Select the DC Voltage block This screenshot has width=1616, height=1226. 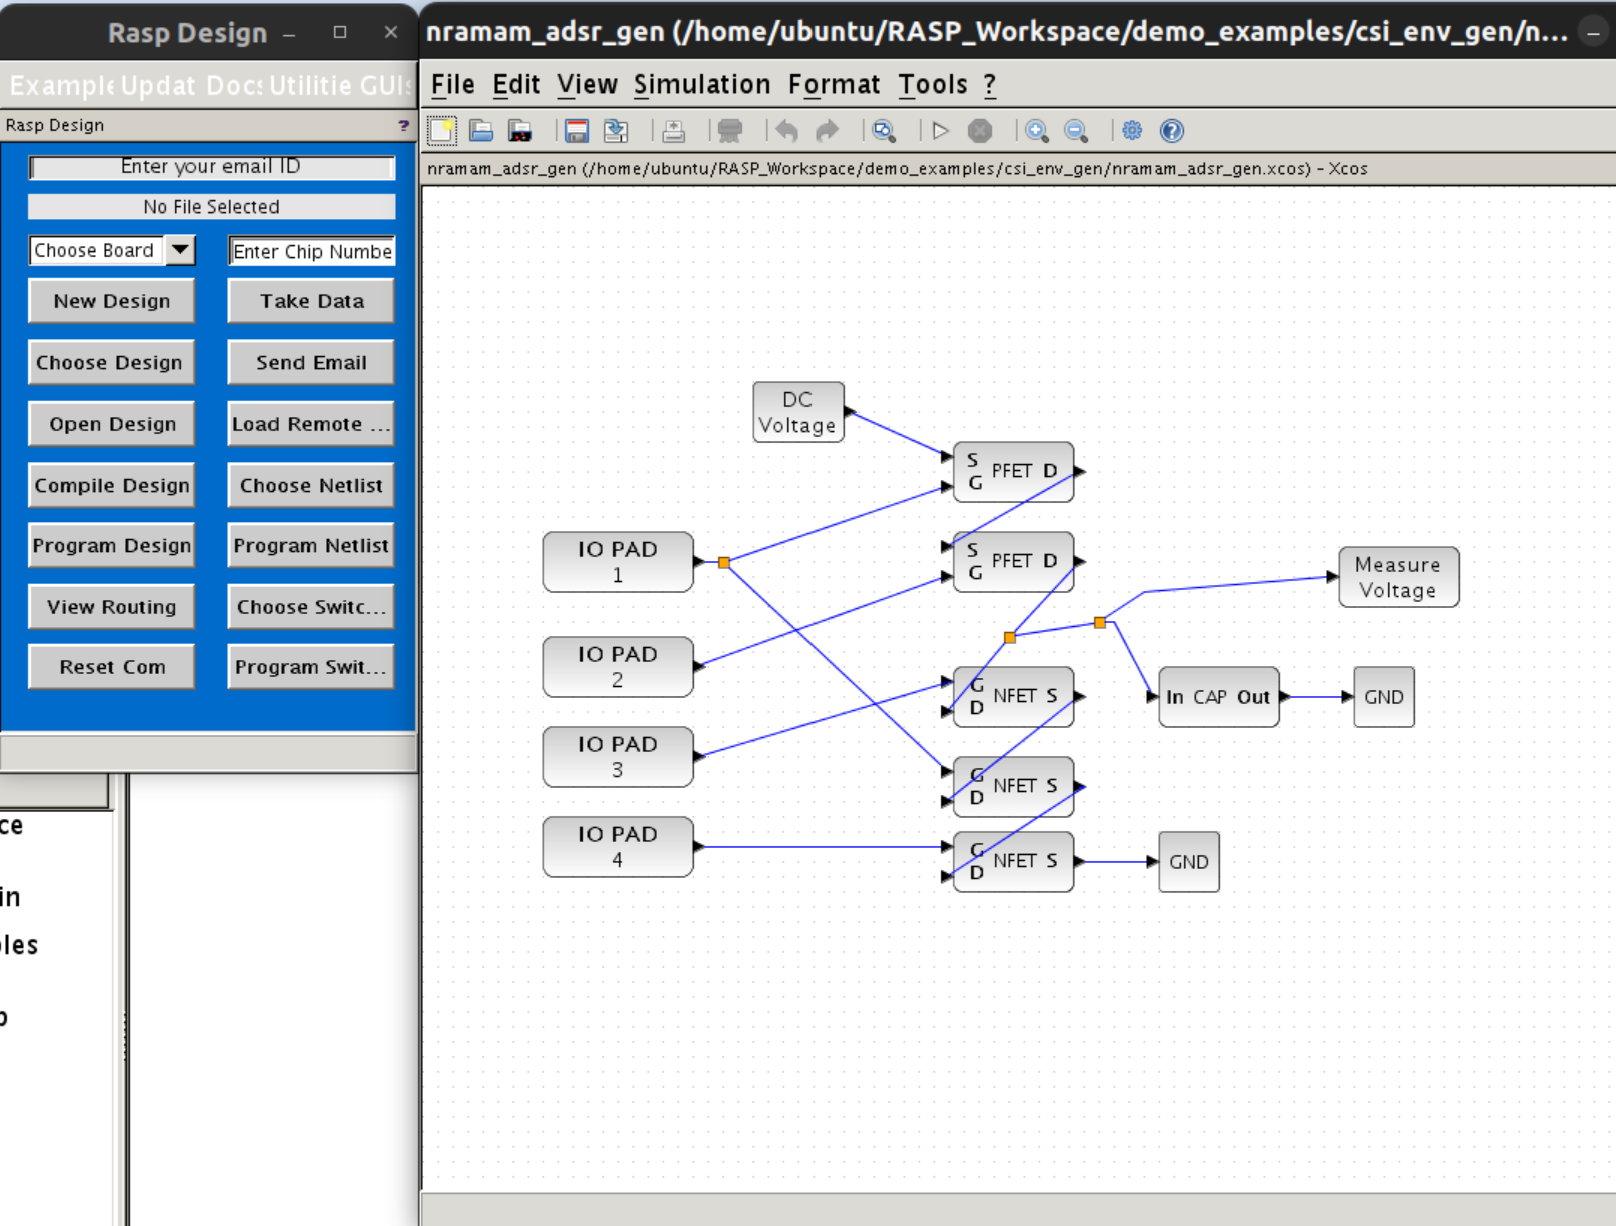tap(797, 412)
